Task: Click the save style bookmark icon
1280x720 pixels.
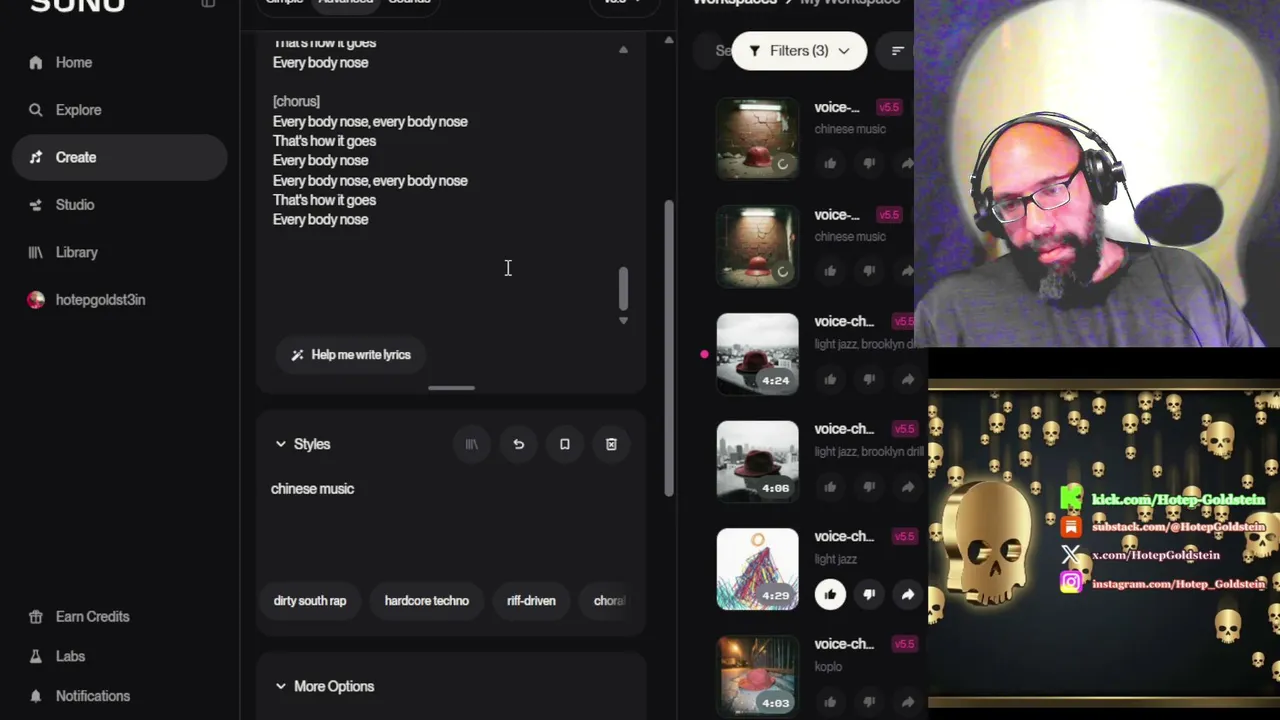Action: 565,444
